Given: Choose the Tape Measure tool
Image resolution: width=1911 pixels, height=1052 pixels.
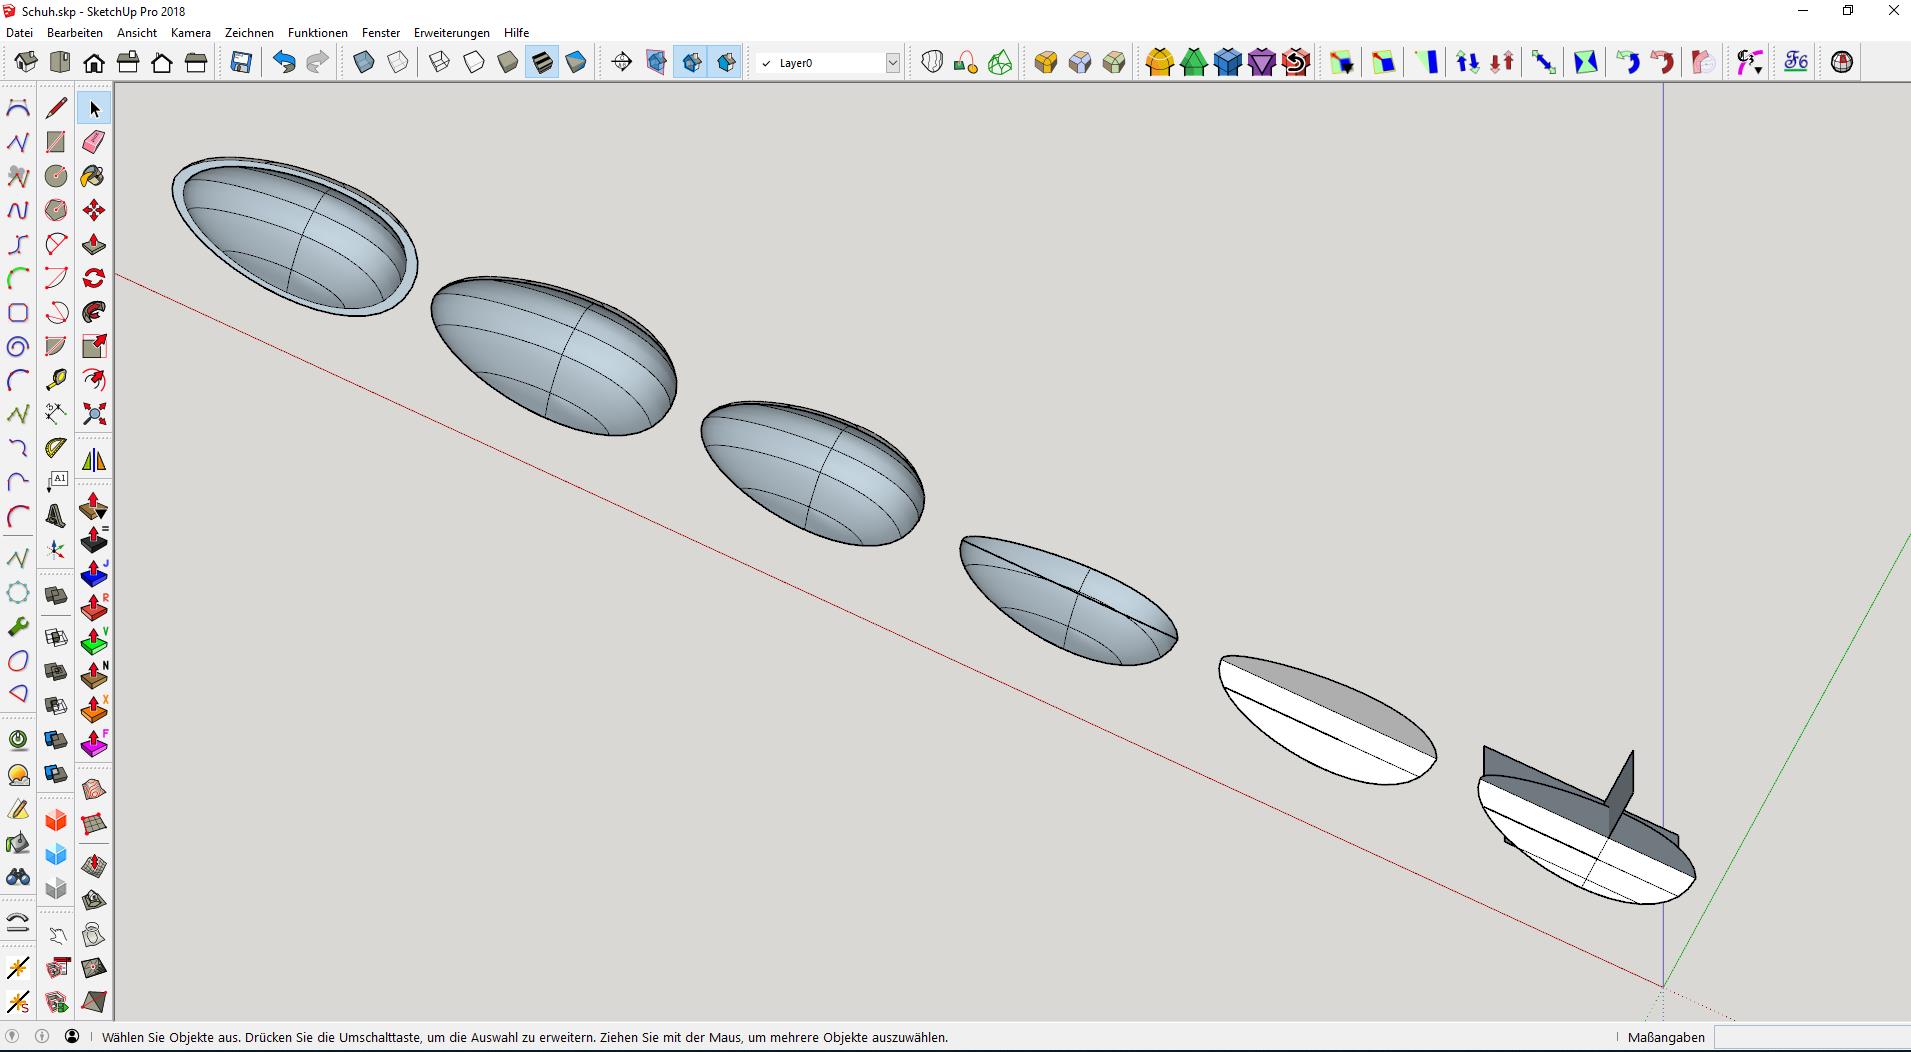Looking at the screenshot, I should (x=56, y=380).
